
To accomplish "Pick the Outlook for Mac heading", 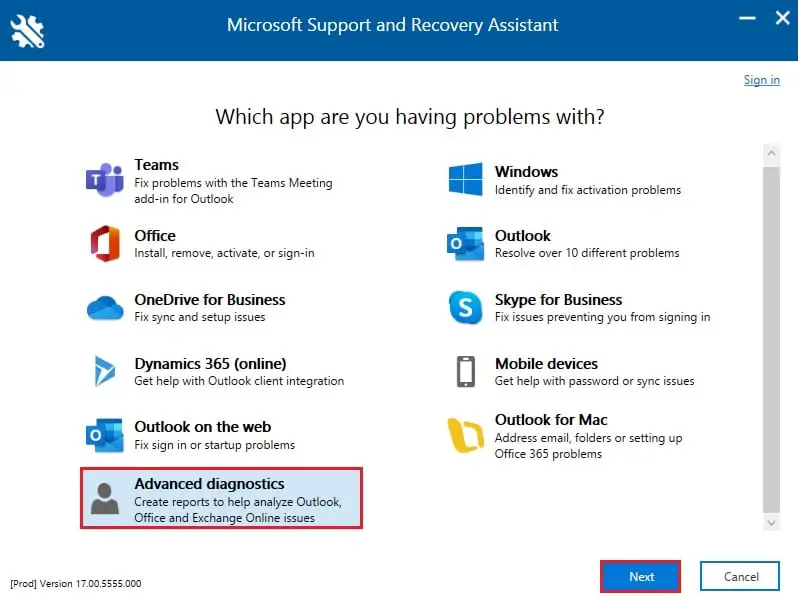I will pos(551,420).
